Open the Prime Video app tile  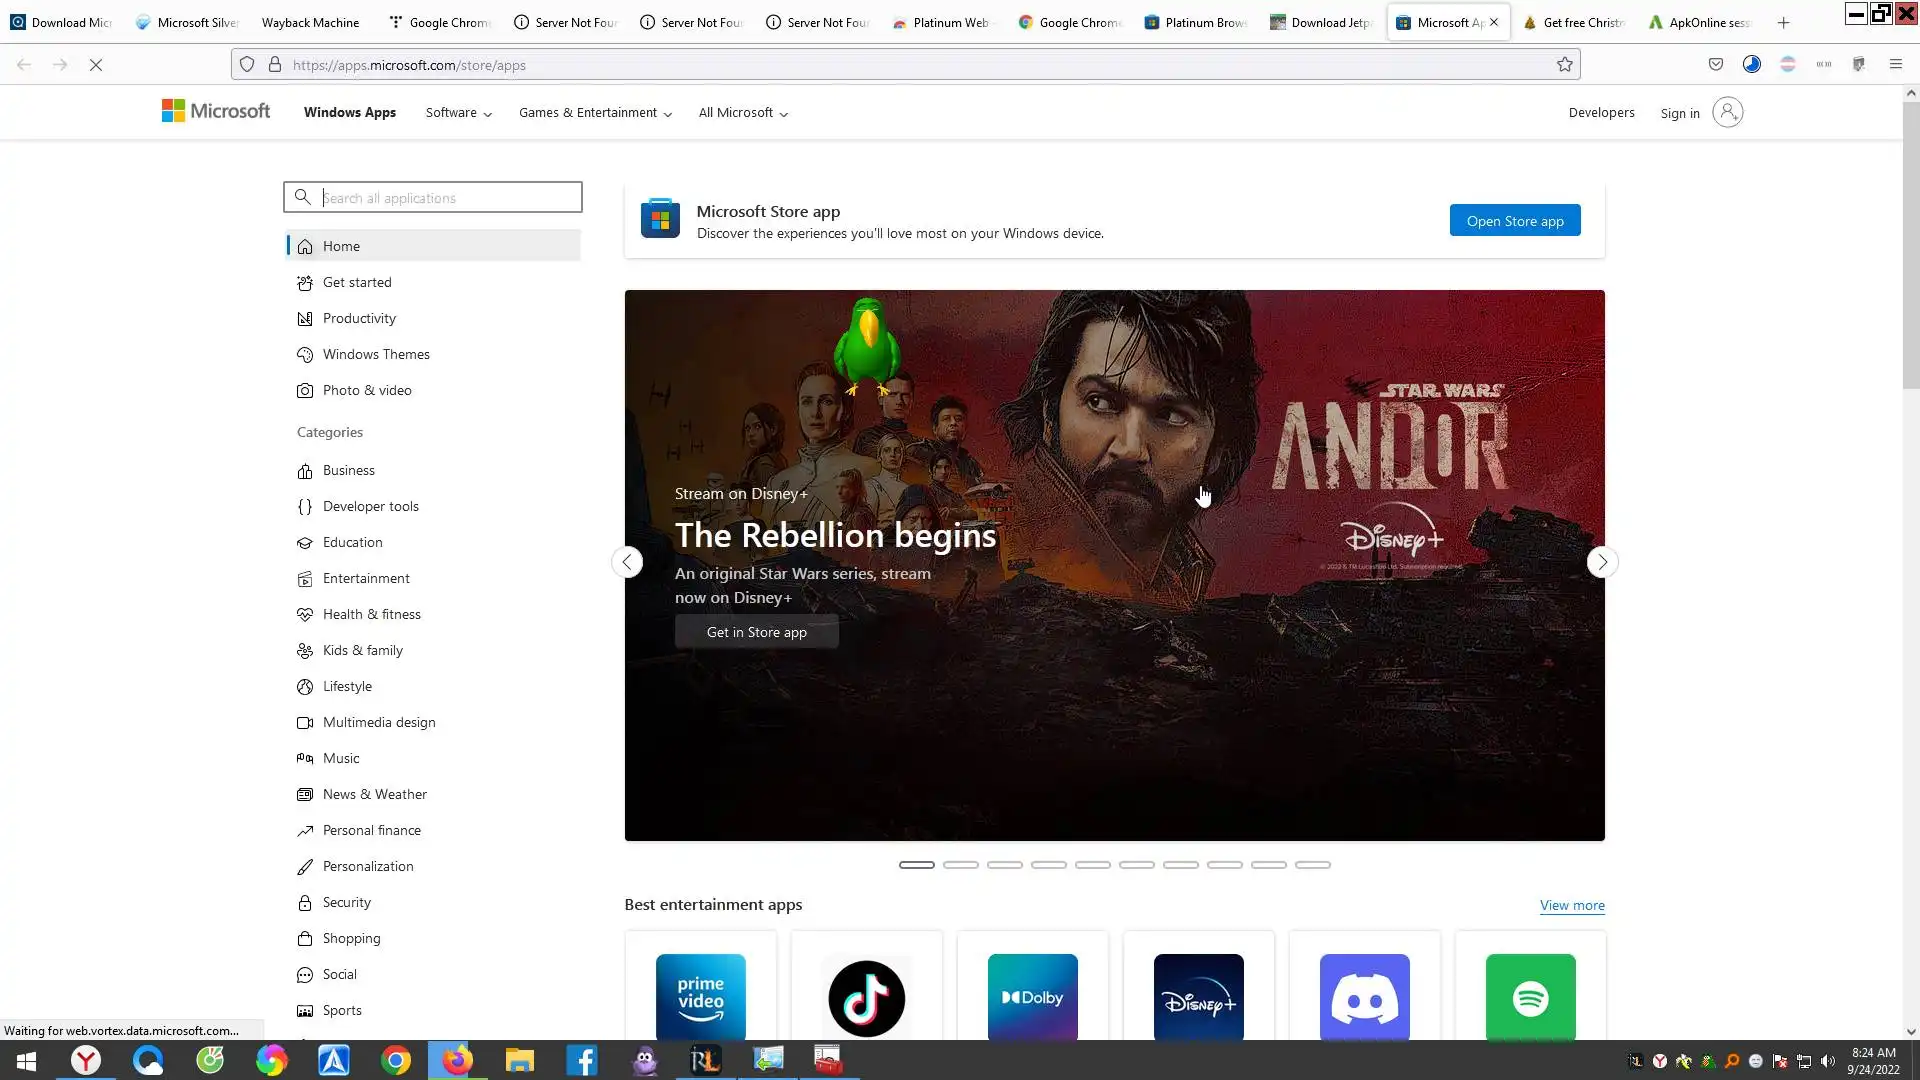click(700, 997)
